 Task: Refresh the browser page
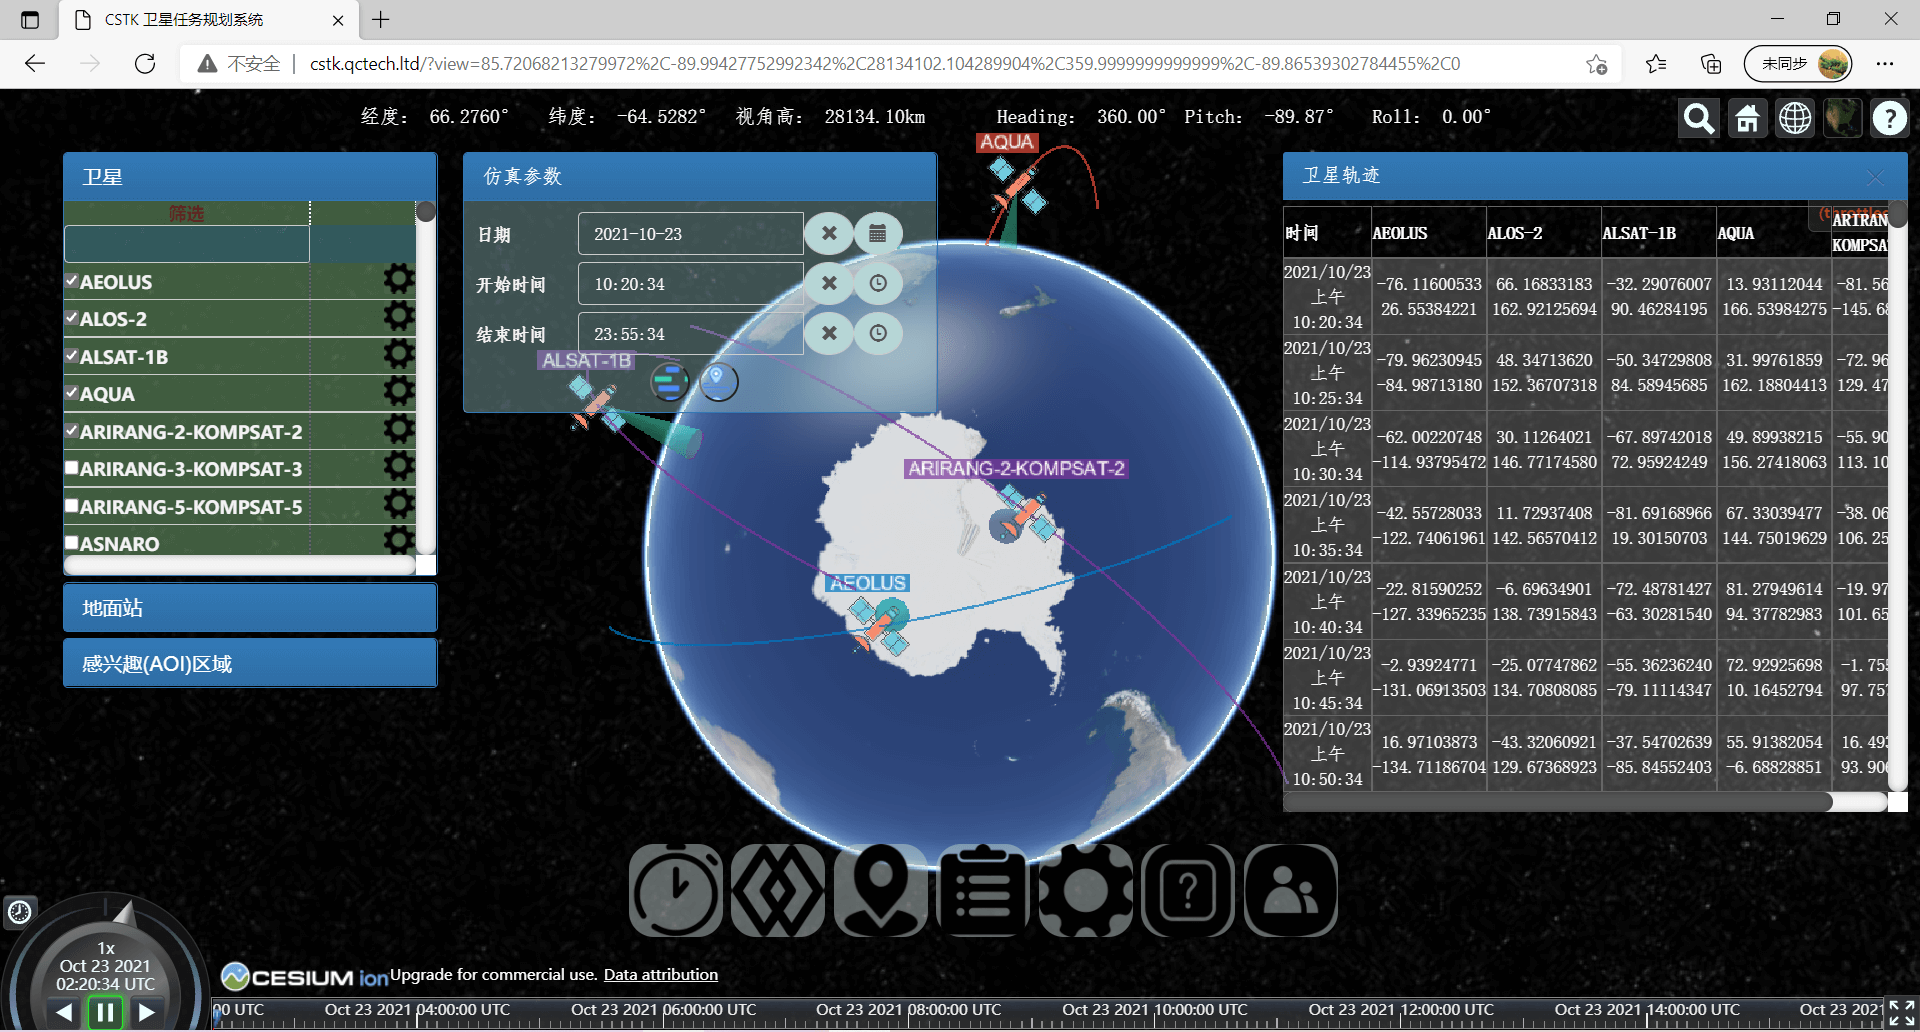(x=145, y=64)
